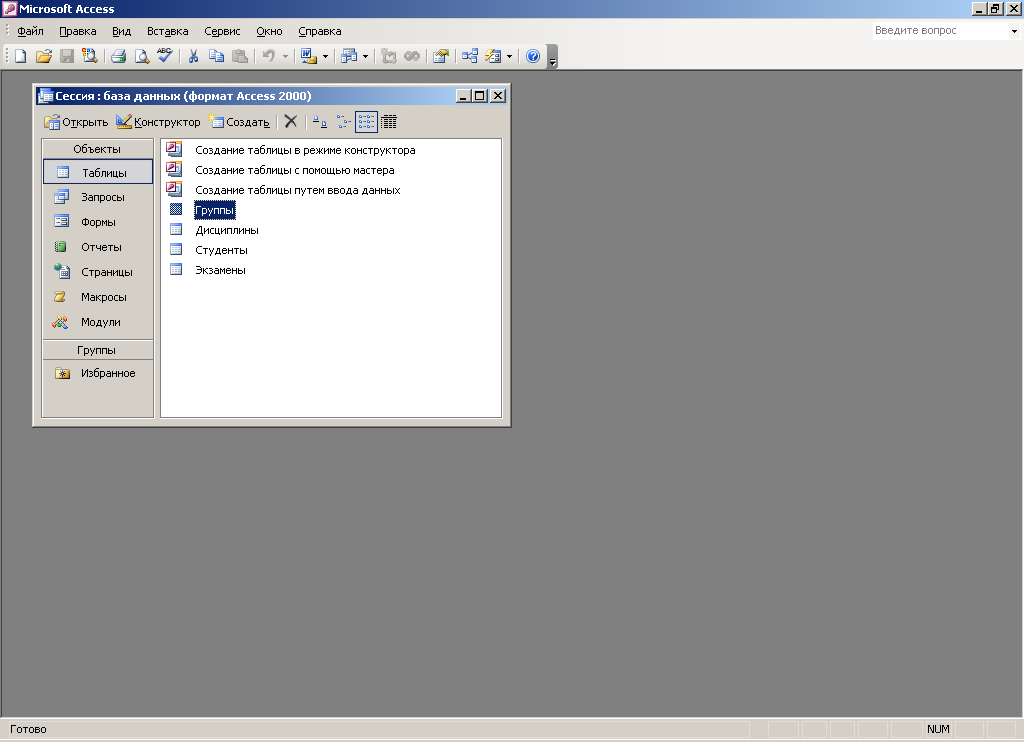This screenshot has height=742, width=1024.
Task: Minimize the Сессия database window
Action: click(x=463, y=96)
